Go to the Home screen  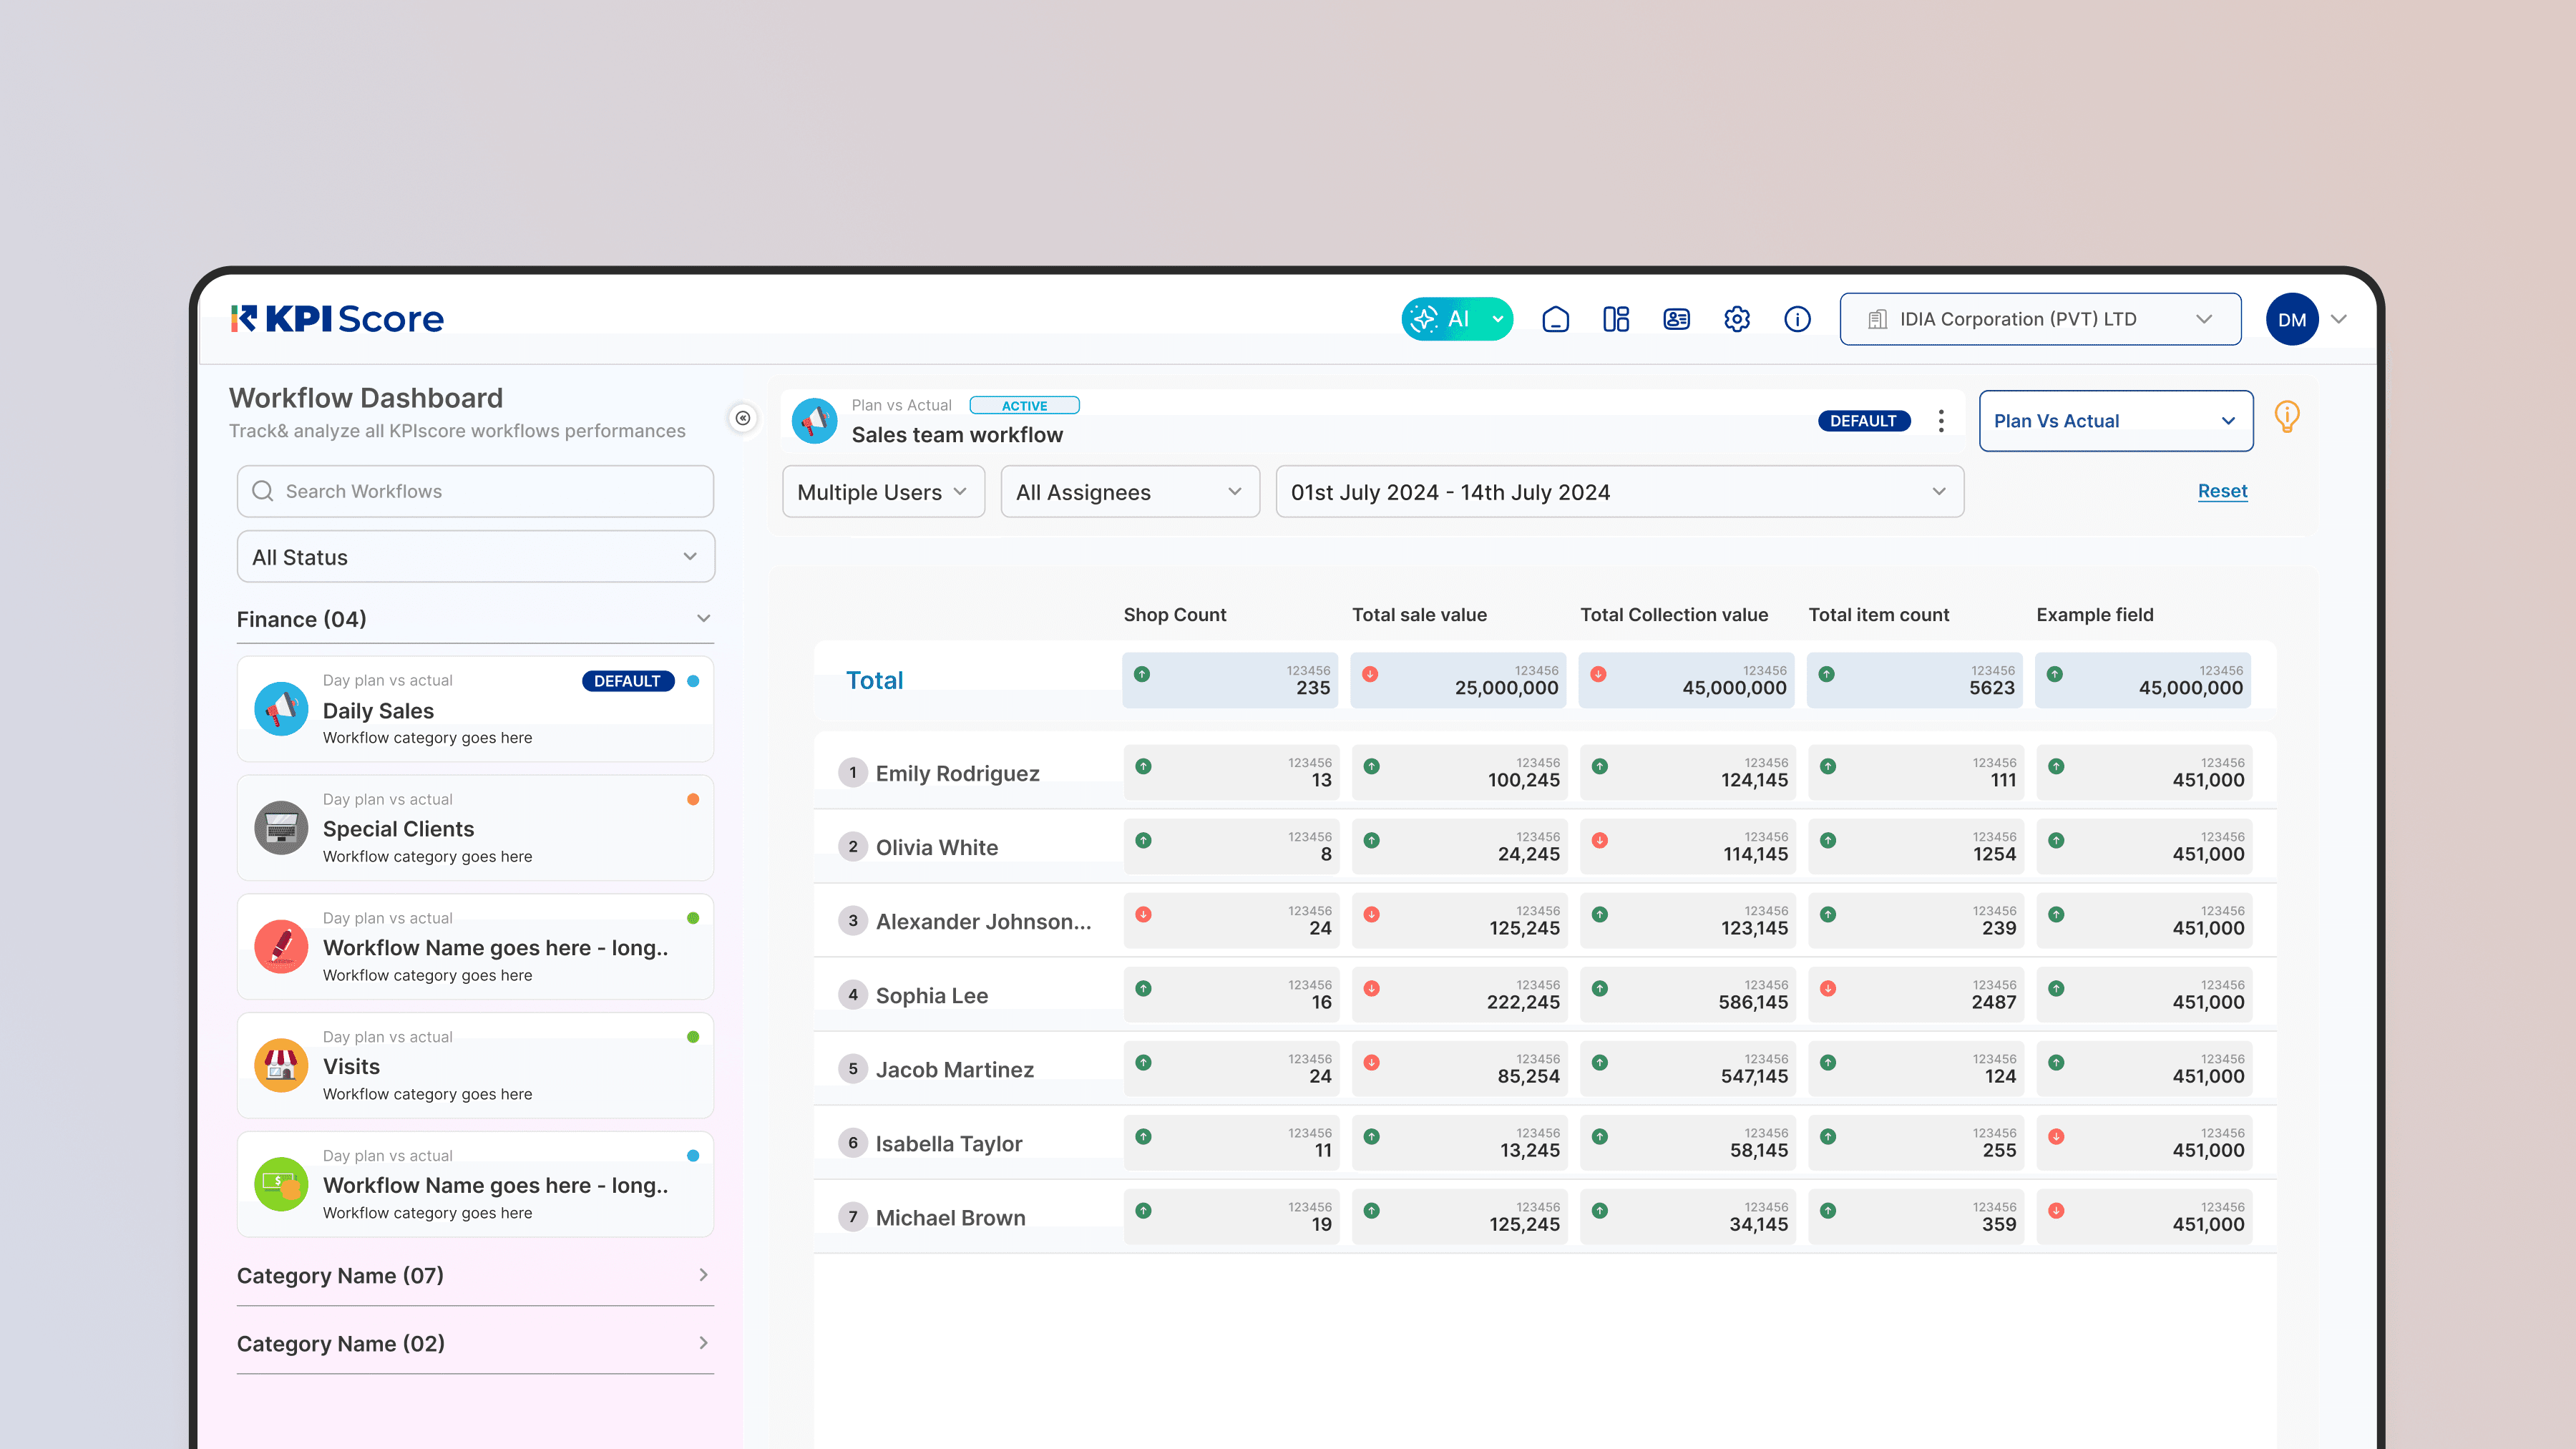[1556, 318]
